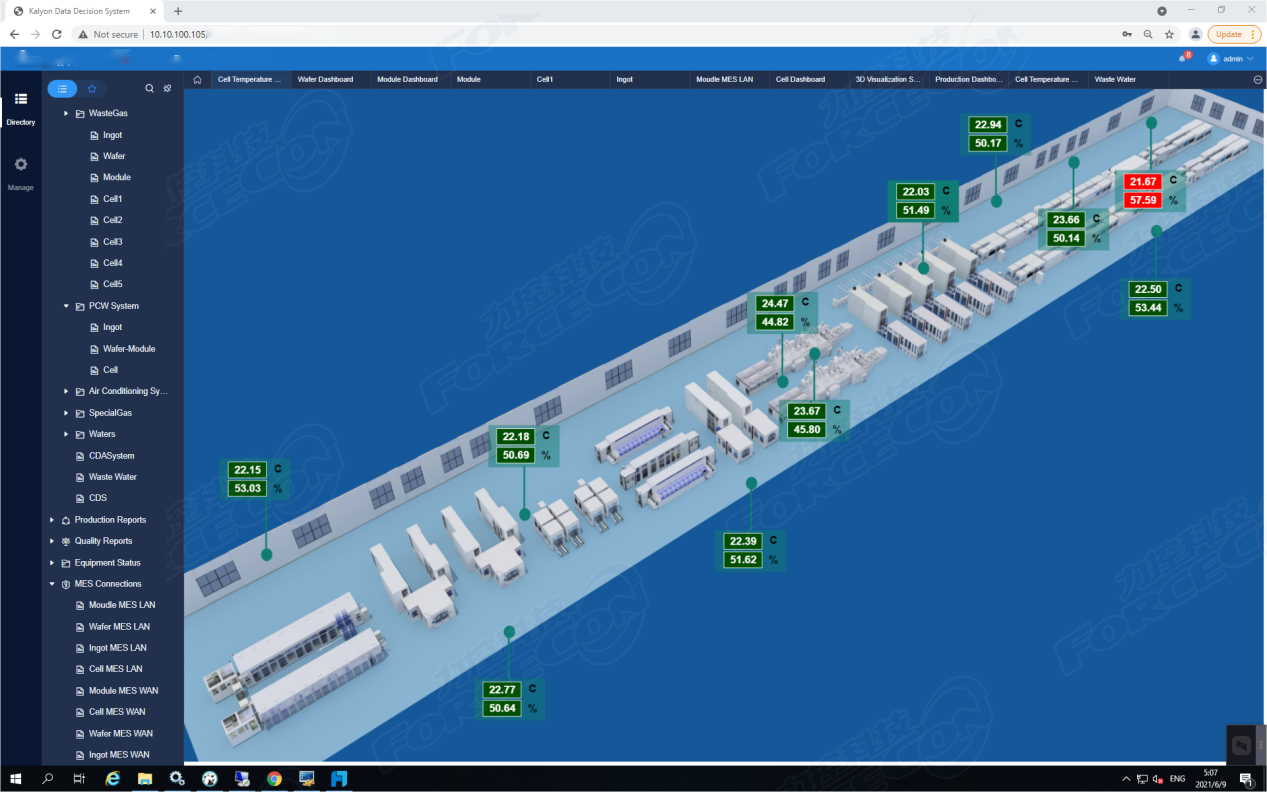Screen dimensions: 1267x792
Task: Open the Manage gear section
Action: tap(20, 165)
